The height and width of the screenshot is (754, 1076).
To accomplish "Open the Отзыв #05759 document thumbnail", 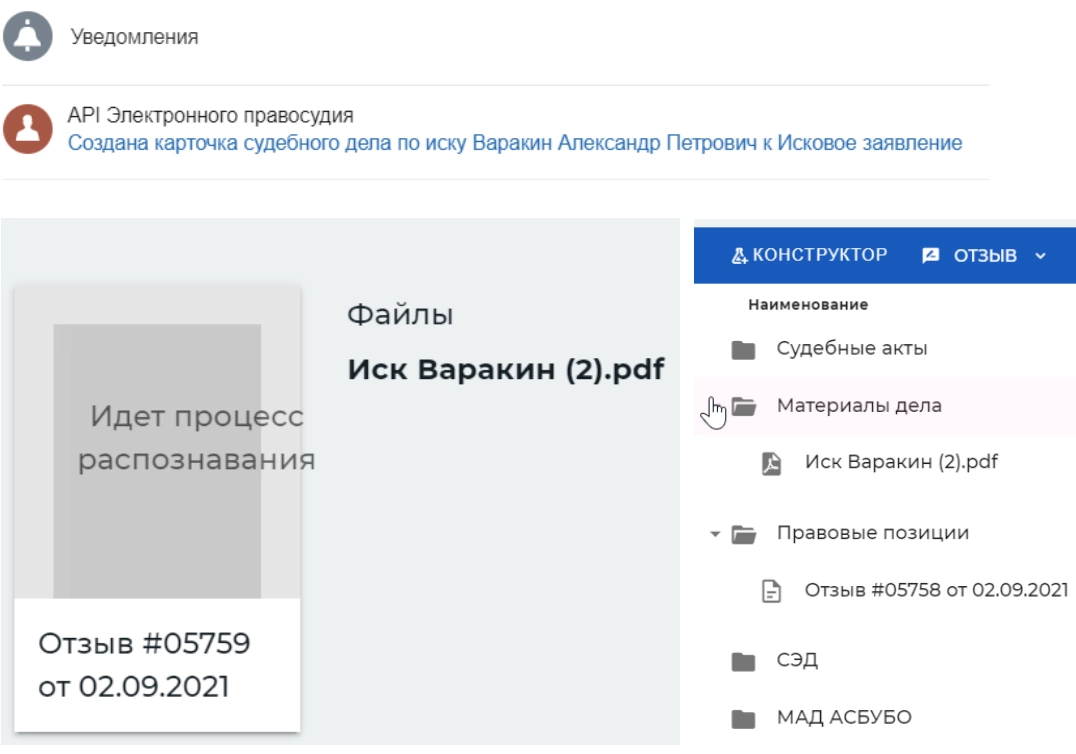I will (x=157, y=460).
